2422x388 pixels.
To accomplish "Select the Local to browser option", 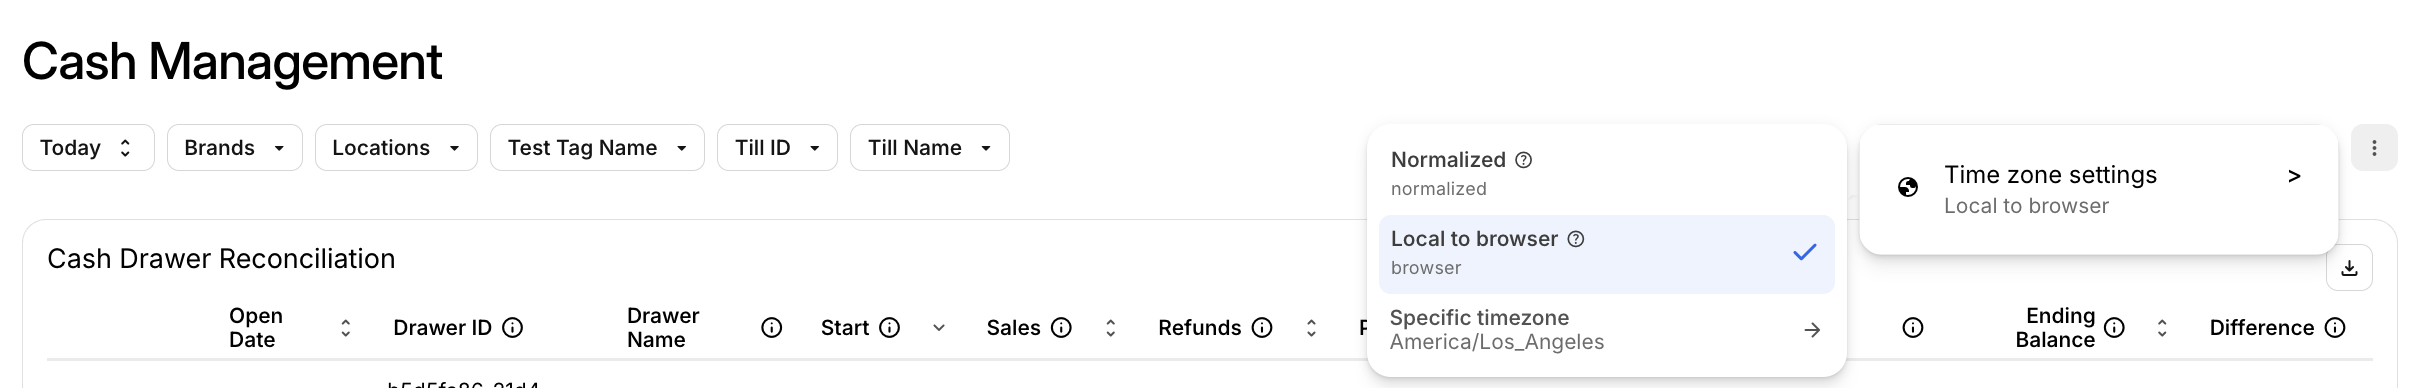I will pos(1606,254).
